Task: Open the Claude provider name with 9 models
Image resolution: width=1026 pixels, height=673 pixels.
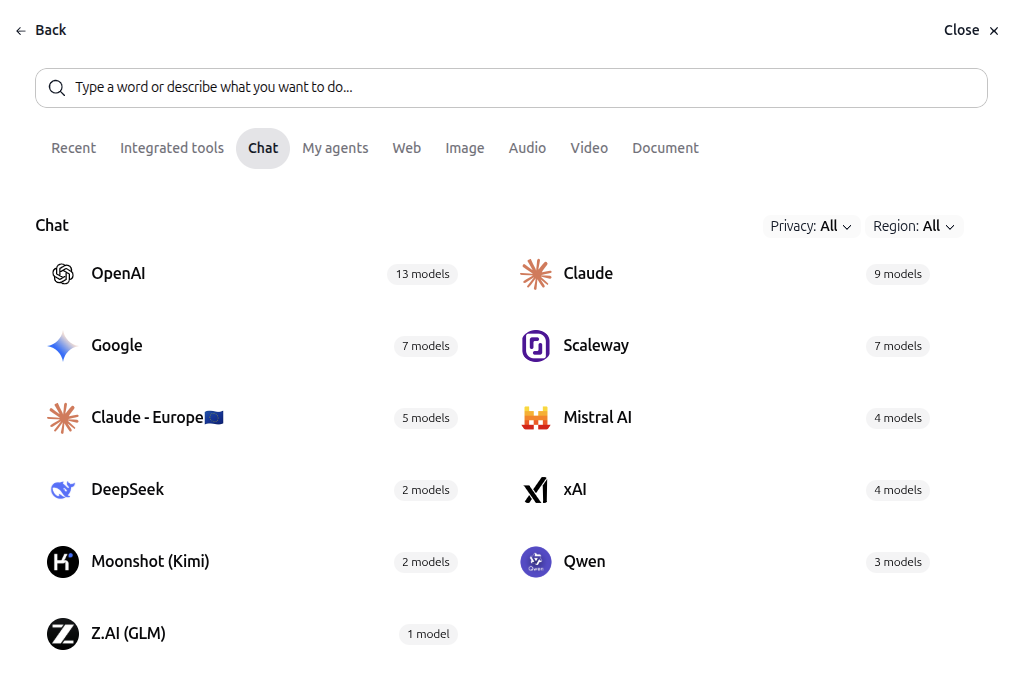Action: (588, 273)
